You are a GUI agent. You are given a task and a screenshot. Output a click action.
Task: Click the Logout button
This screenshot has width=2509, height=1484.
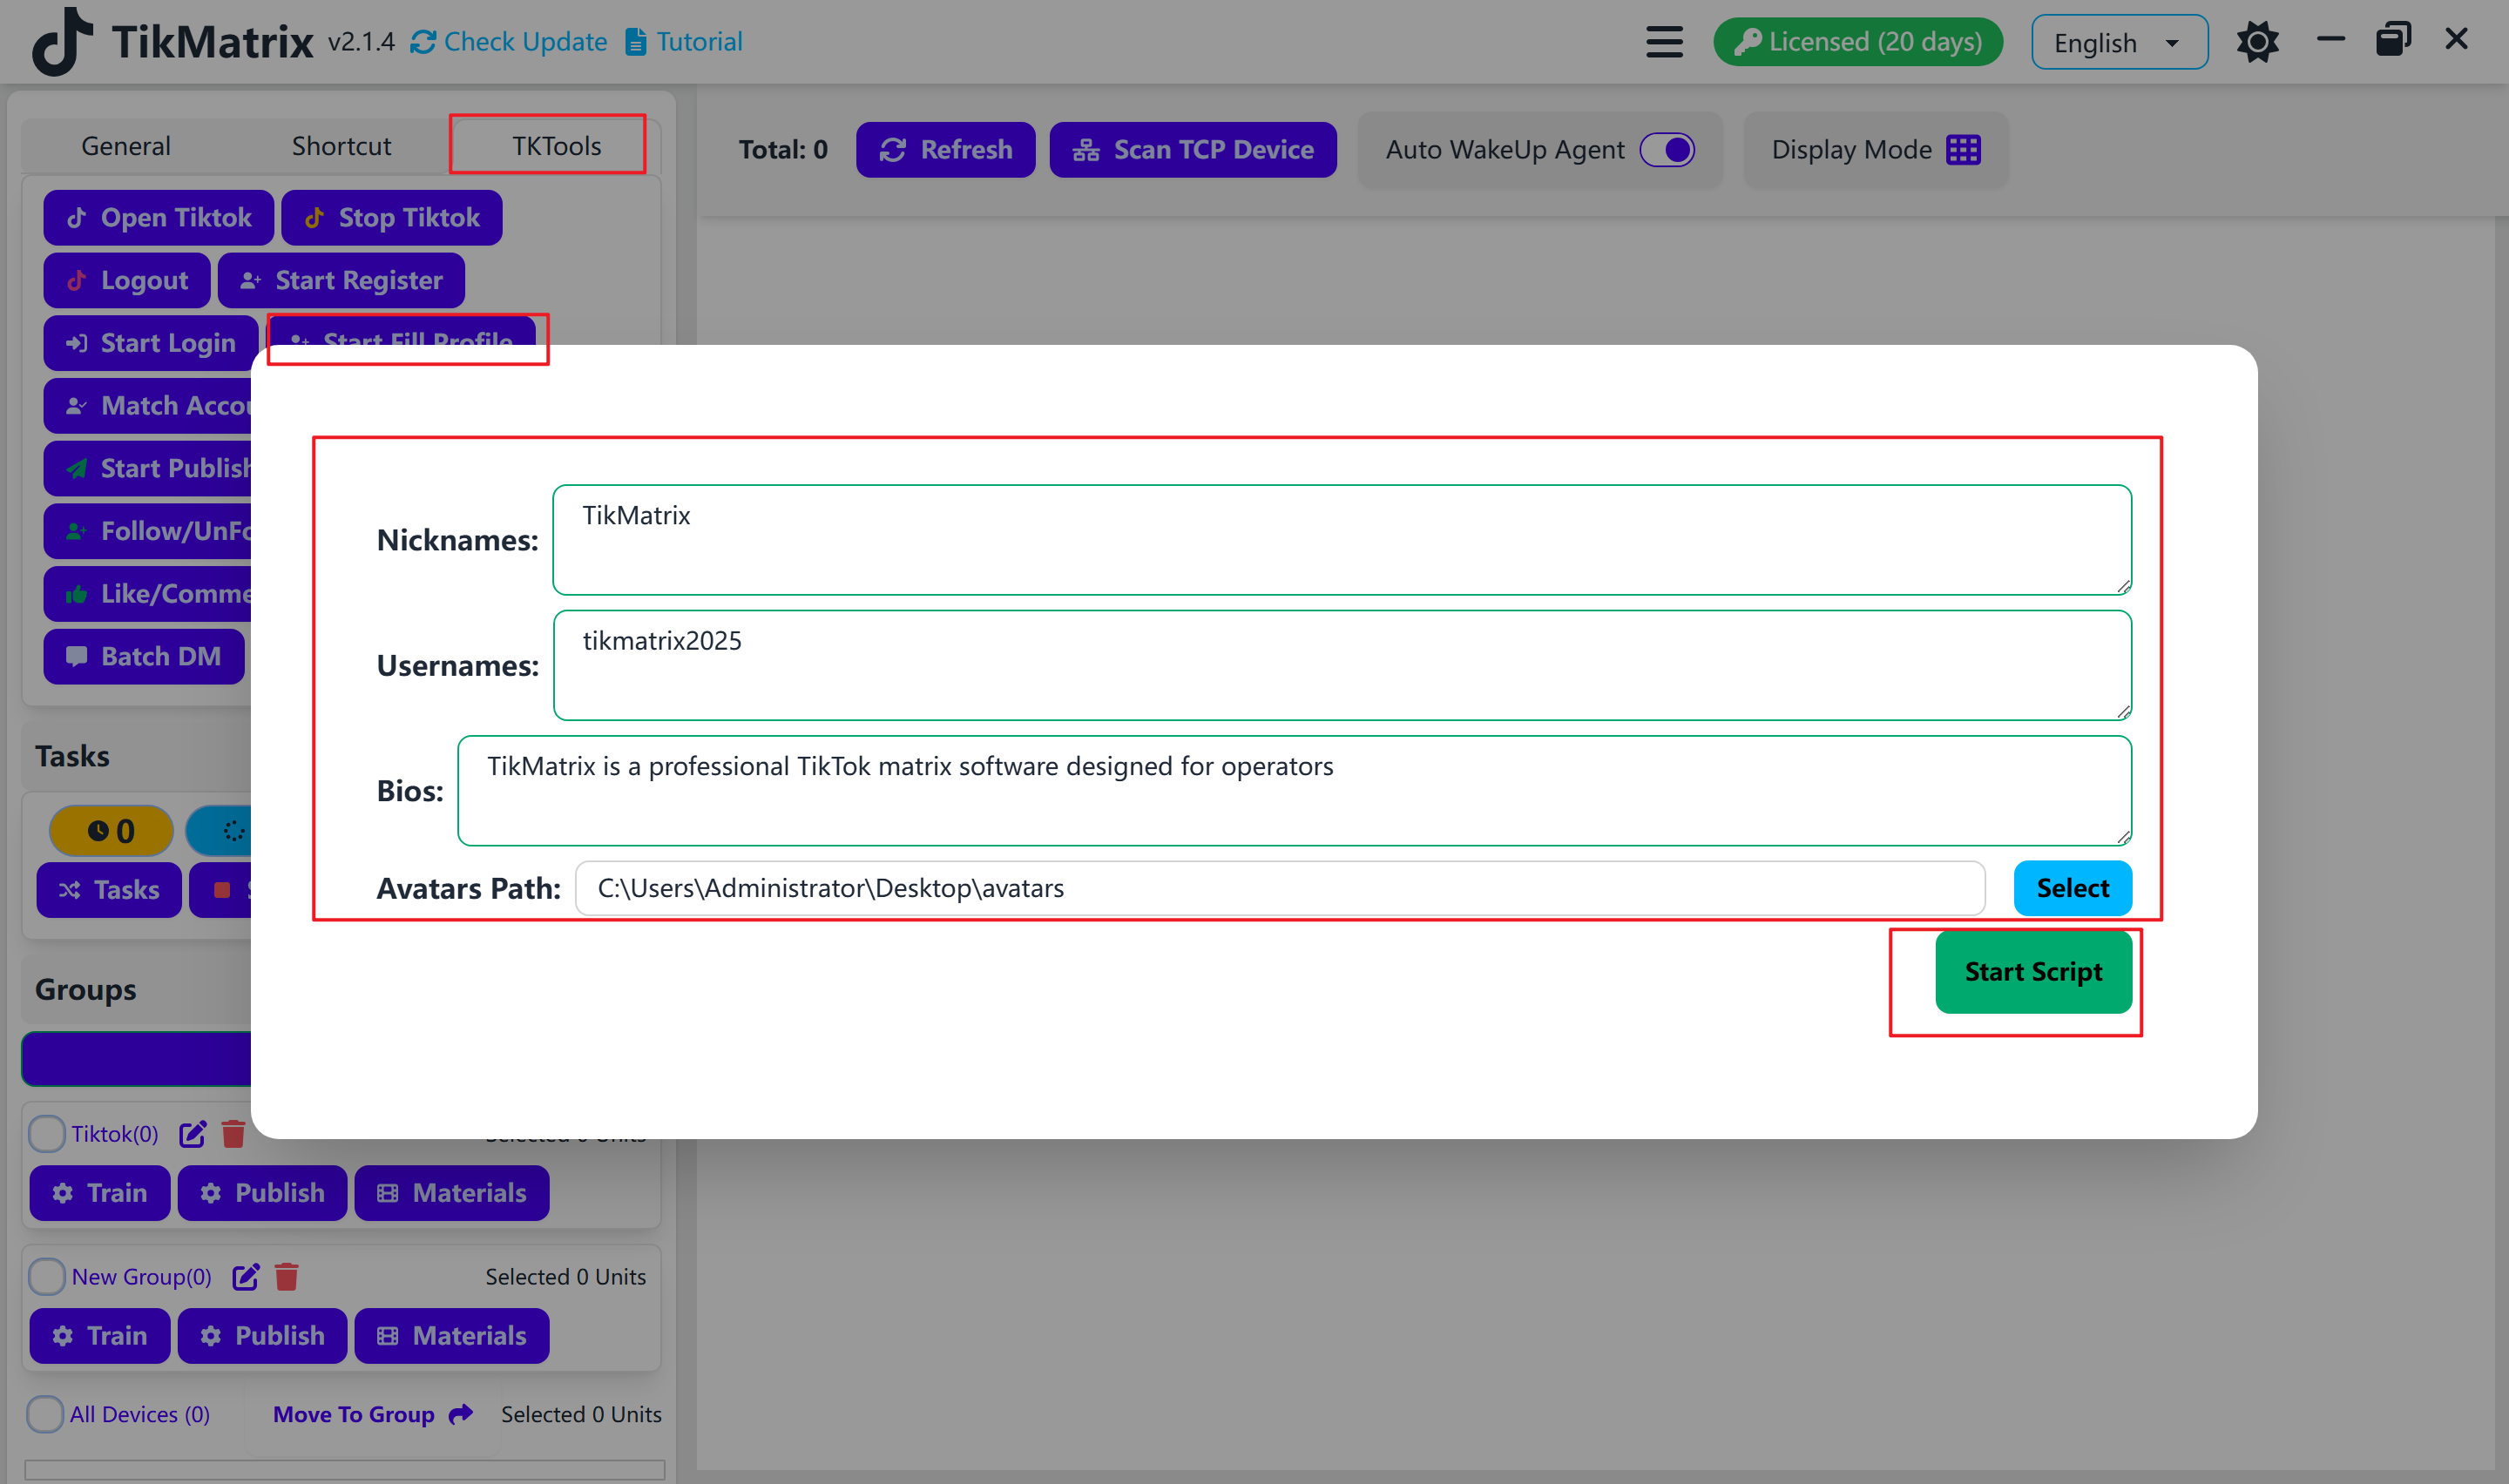pyautogui.click(x=127, y=280)
